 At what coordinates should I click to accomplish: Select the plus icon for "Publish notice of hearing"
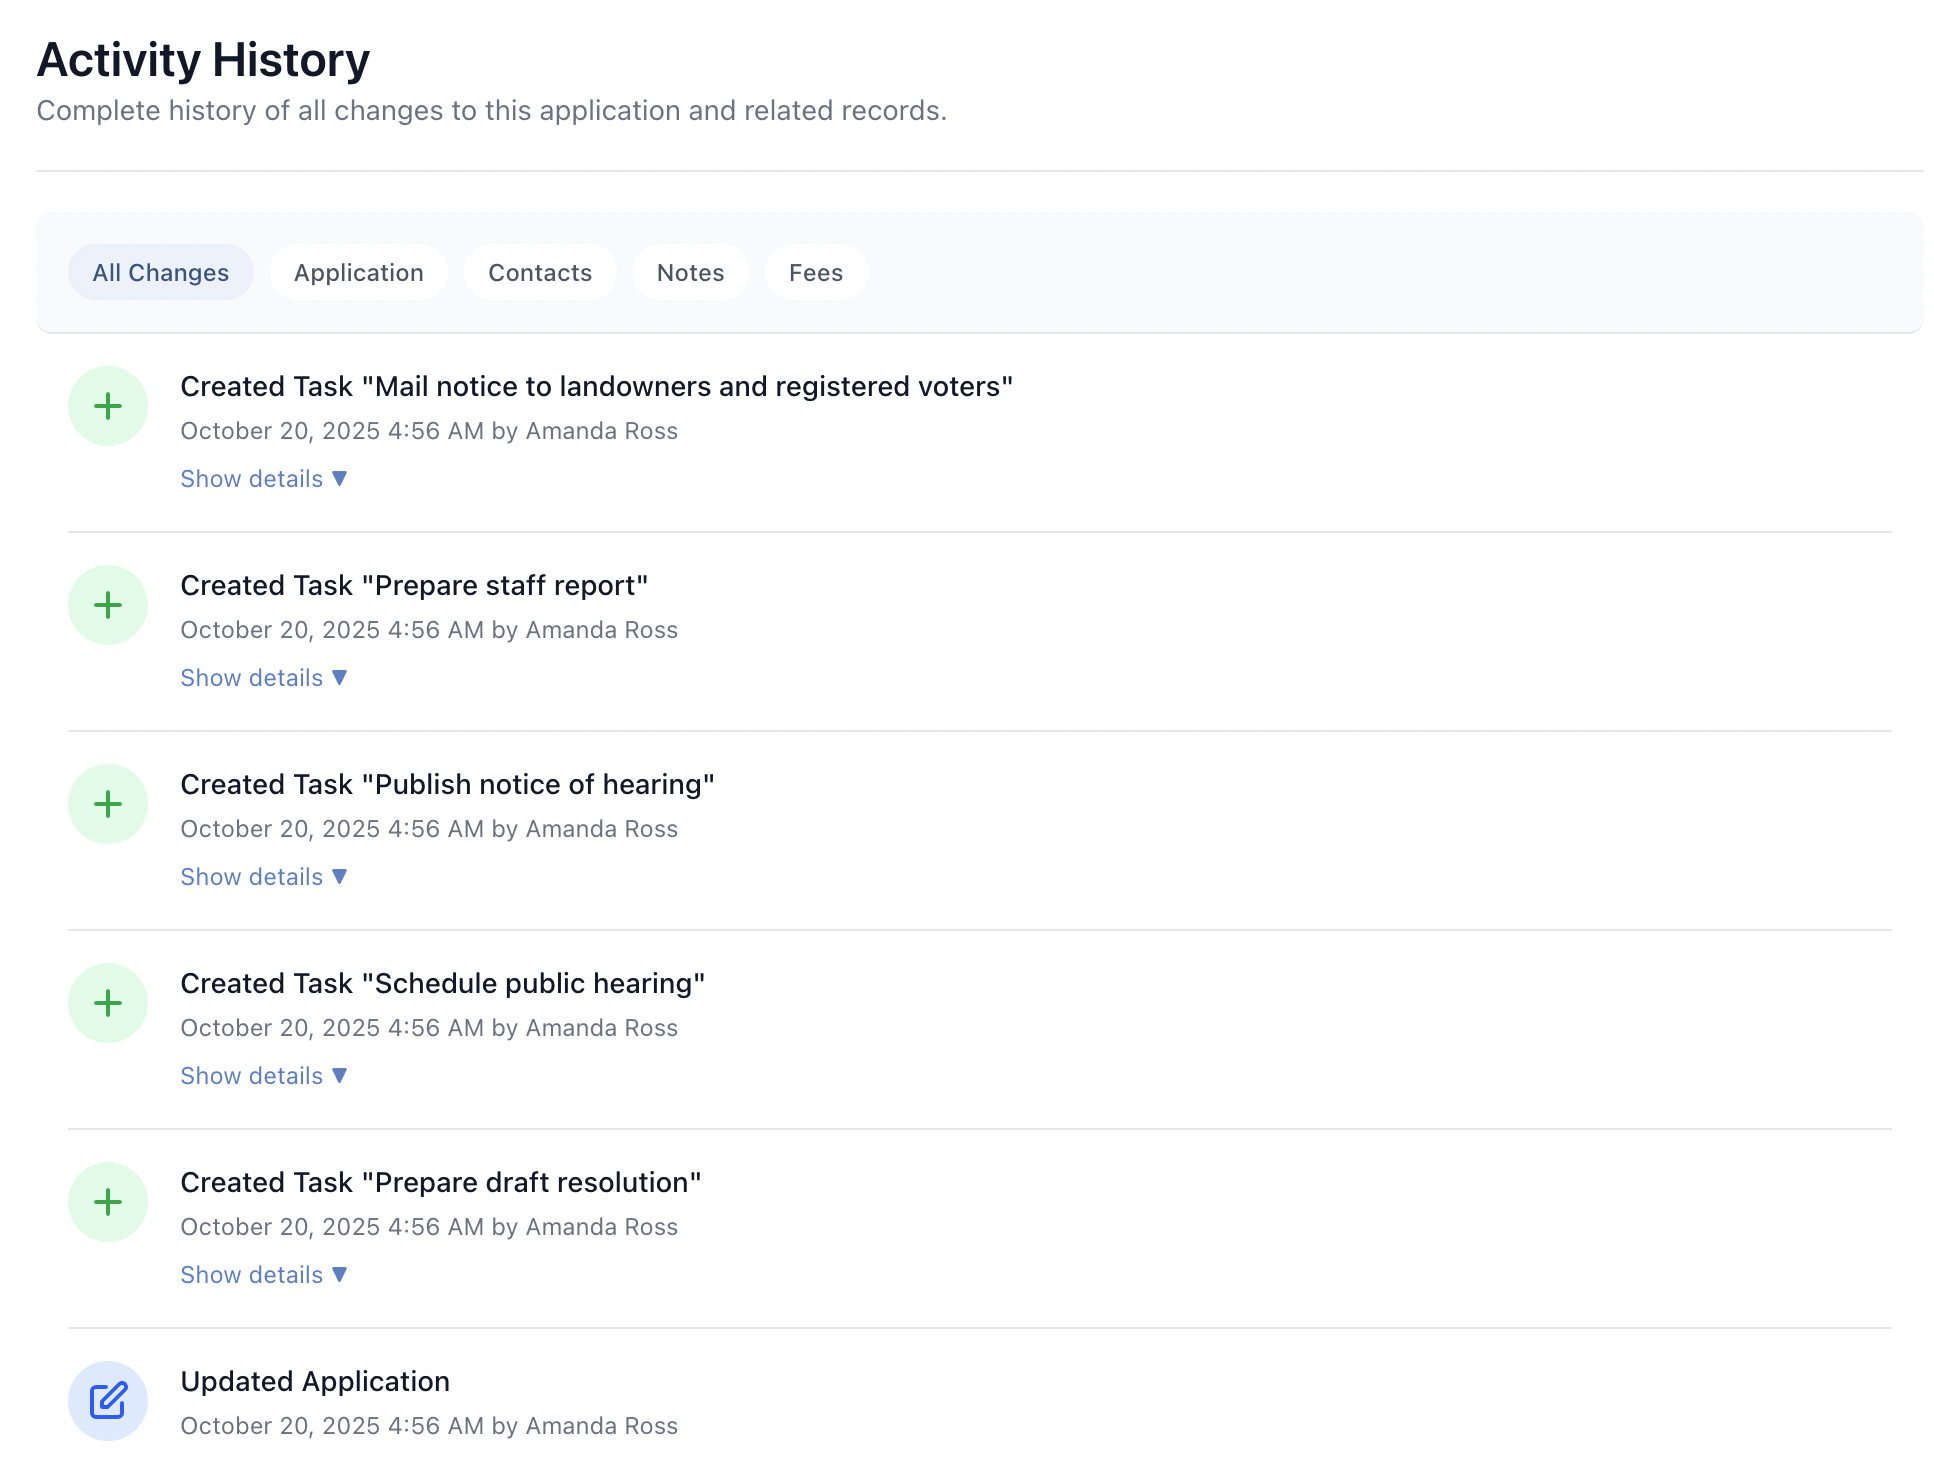[x=108, y=803]
